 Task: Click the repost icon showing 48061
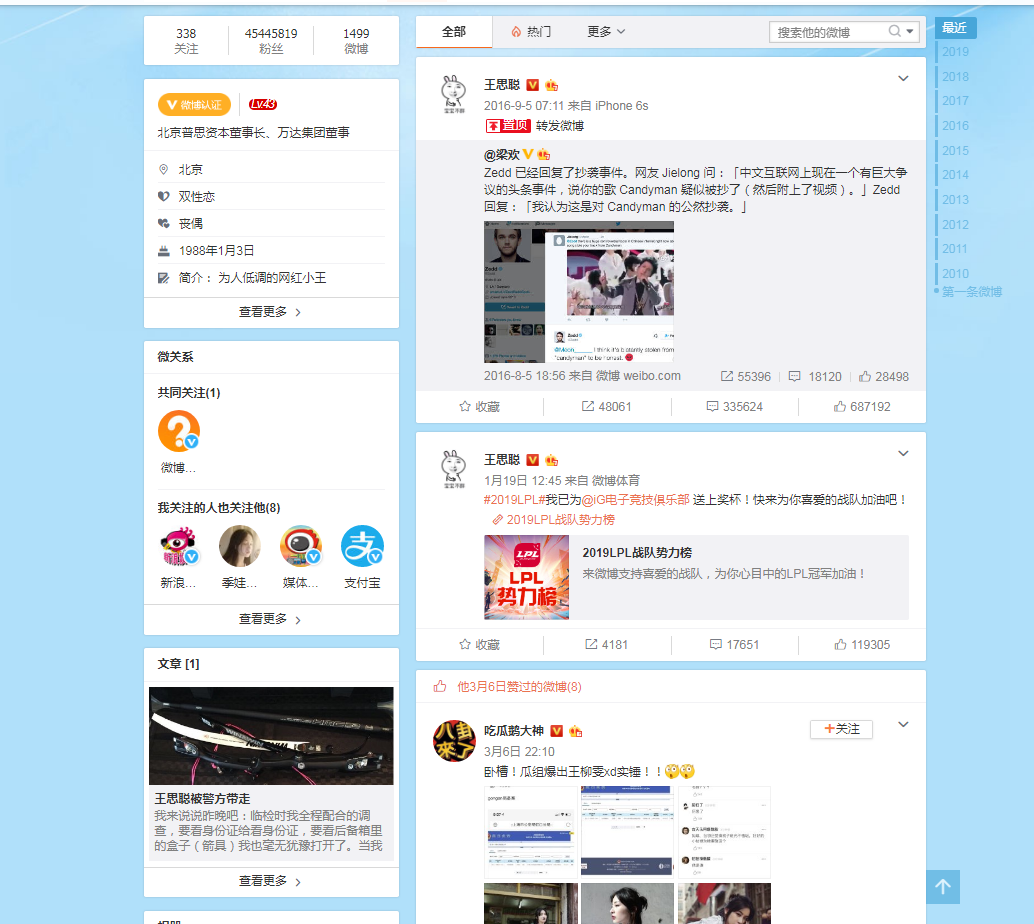coord(606,407)
